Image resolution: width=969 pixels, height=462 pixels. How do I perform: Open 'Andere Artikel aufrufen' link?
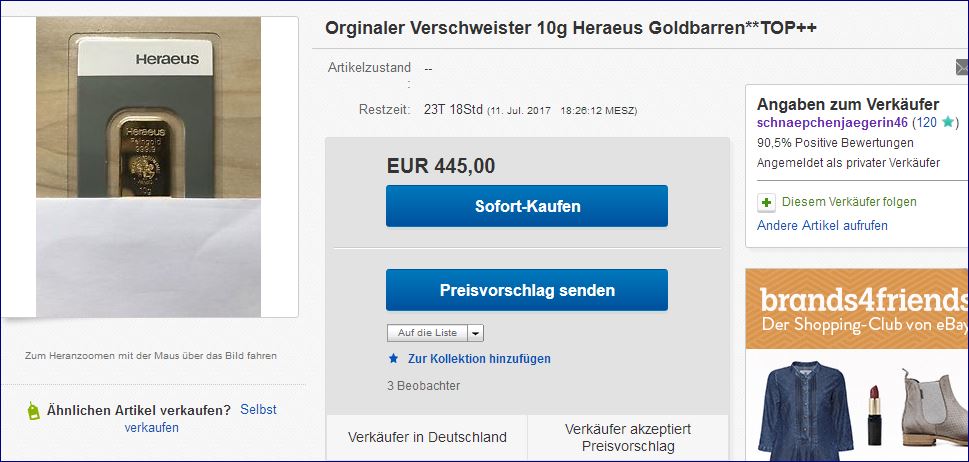click(x=822, y=225)
